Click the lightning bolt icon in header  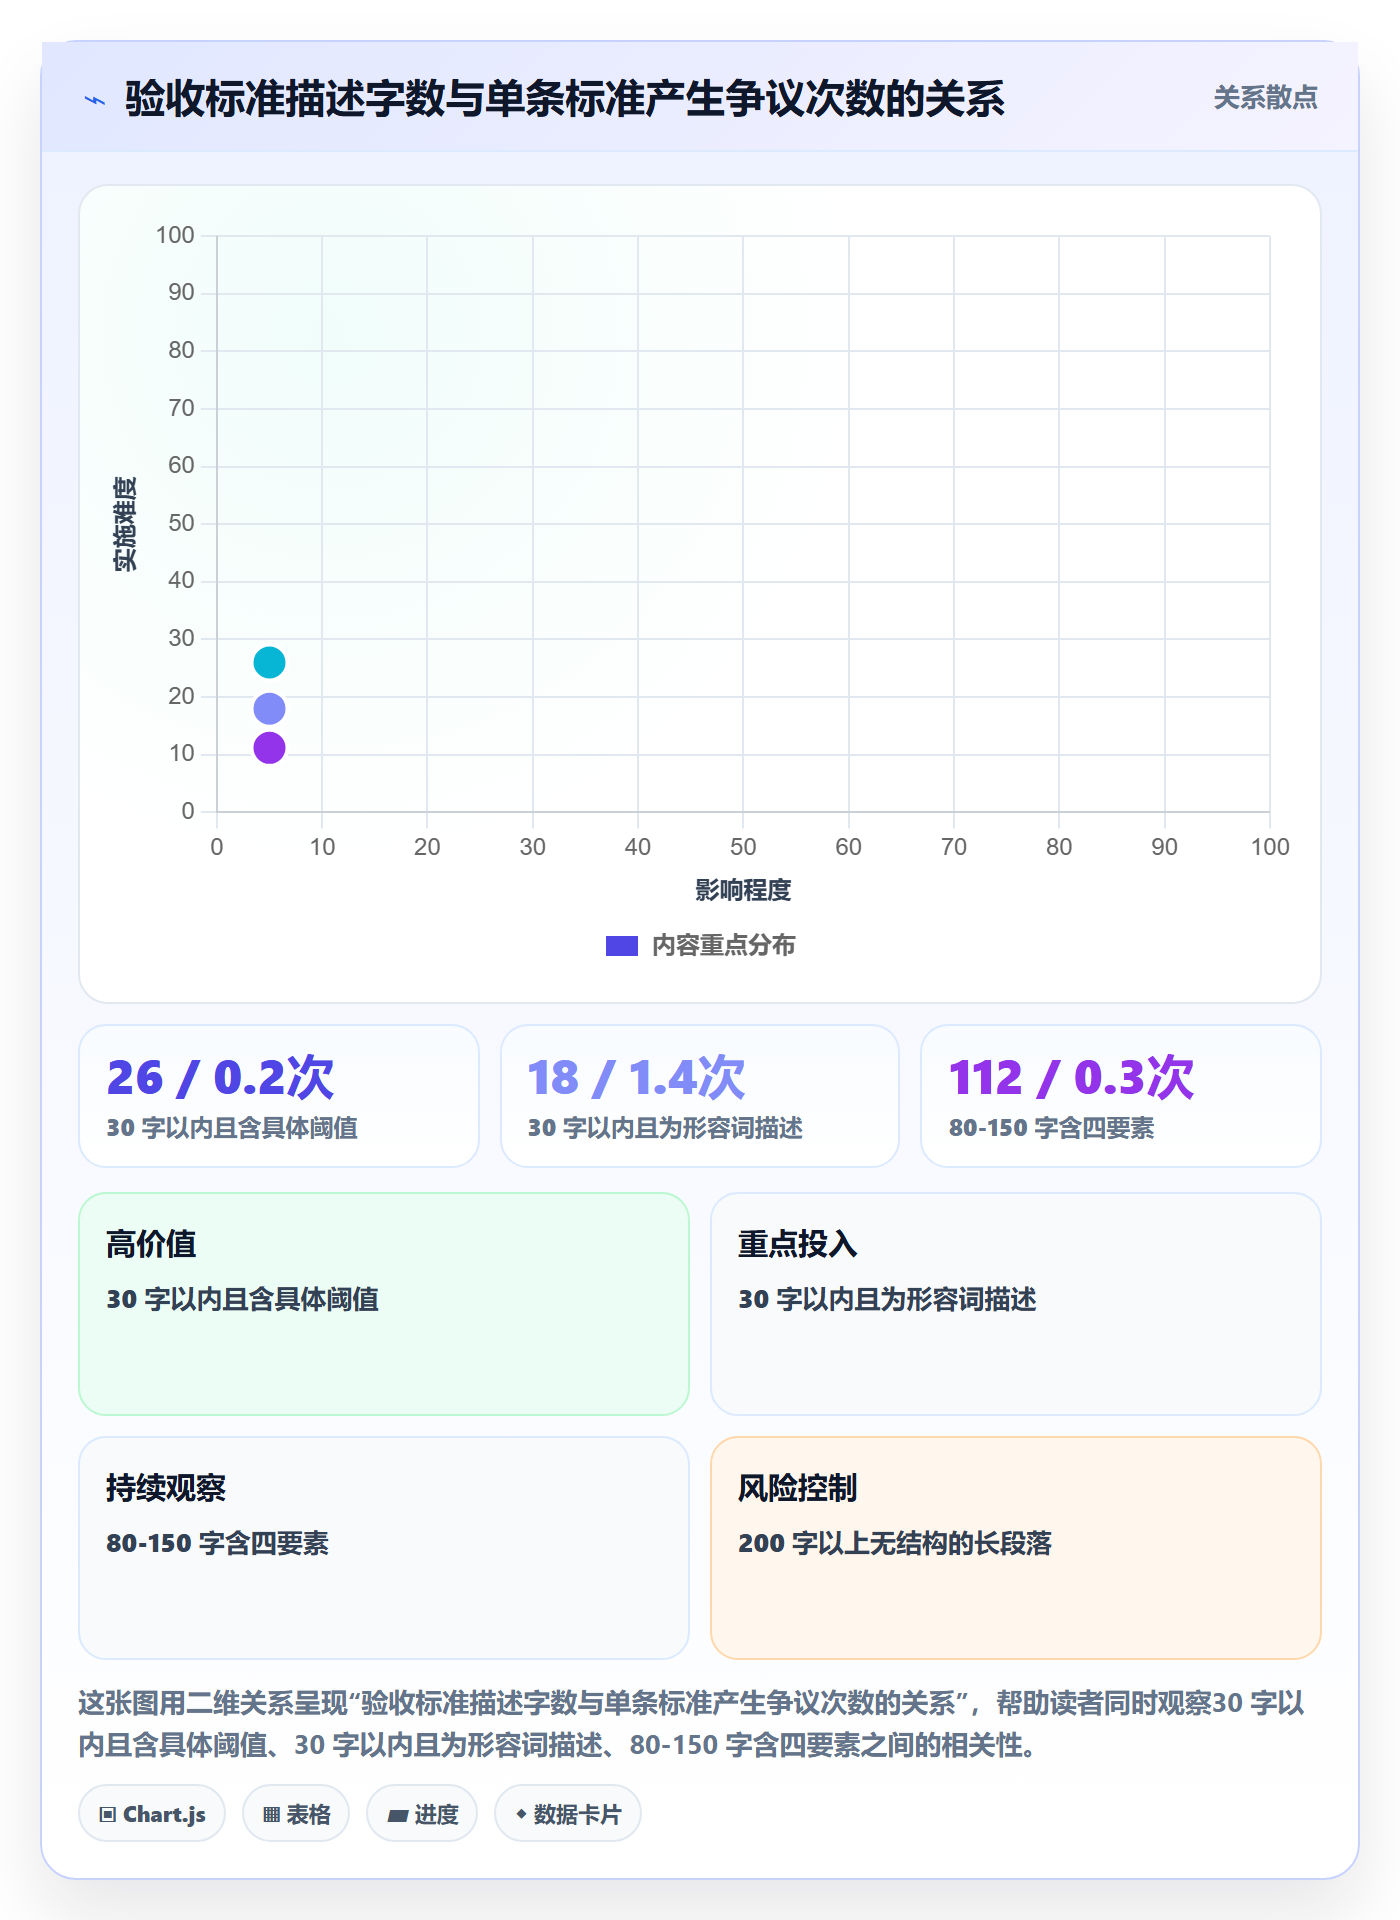point(95,100)
